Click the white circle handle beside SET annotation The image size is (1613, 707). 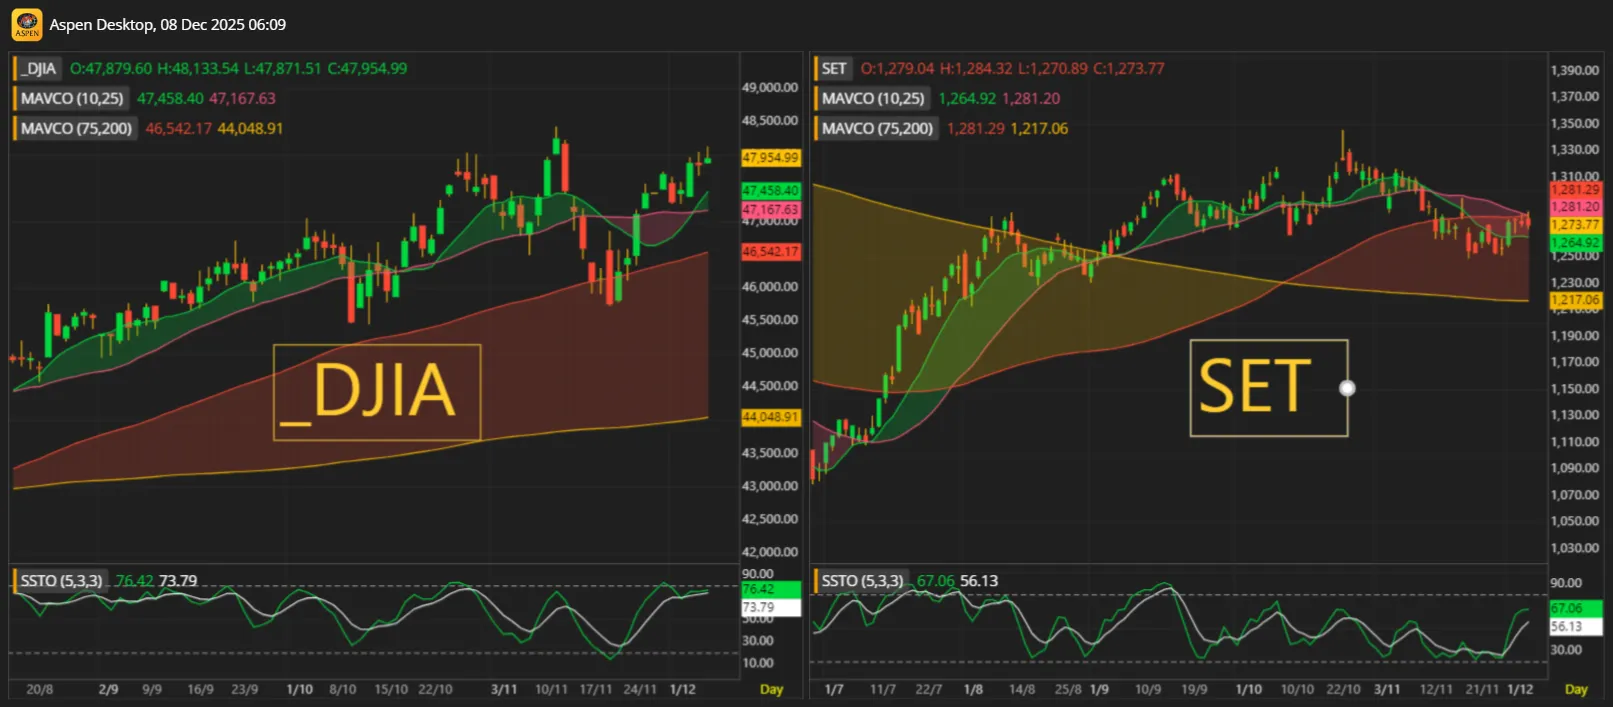pyautogui.click(x=1347, y=388)
